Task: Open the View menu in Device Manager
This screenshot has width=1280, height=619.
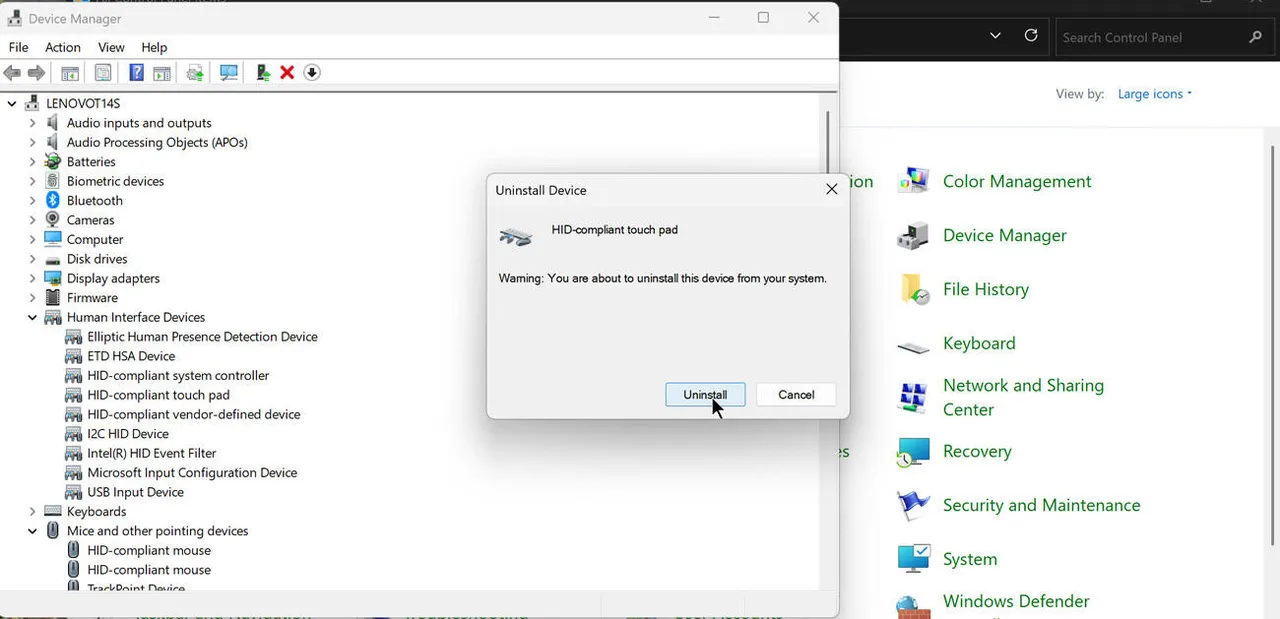Action: pyautogui.click(x=110, y=47)
